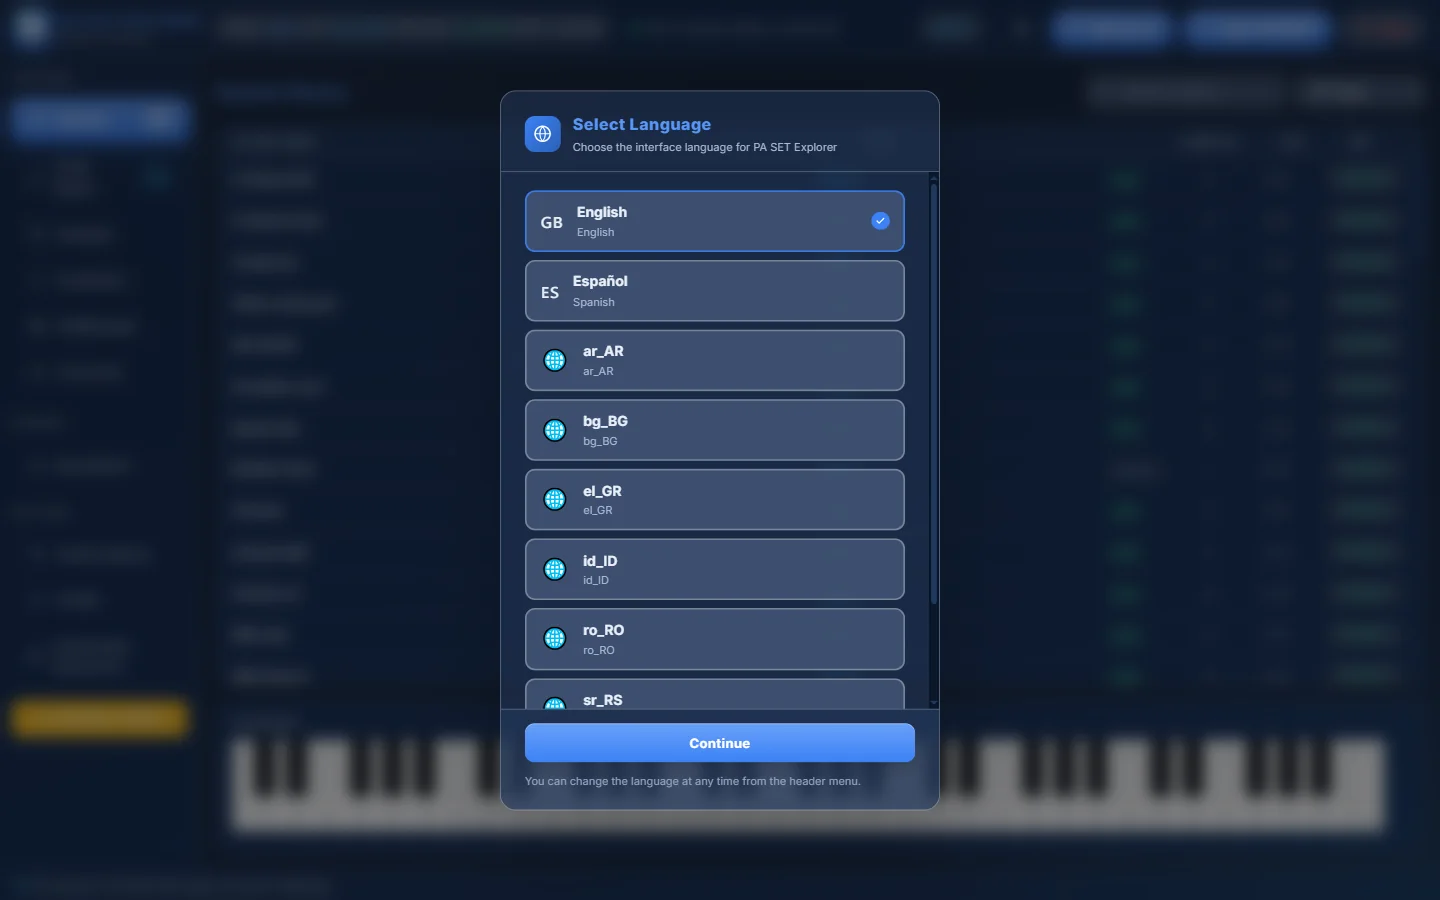Click the blue checkmark on English
1440x900 pixels.
[880, 221]
